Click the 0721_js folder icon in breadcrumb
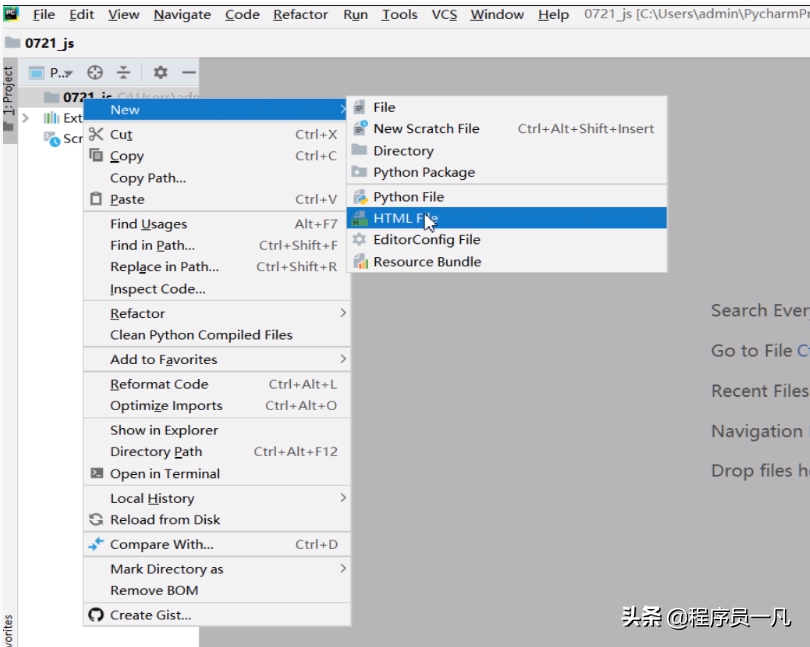Screen dimensions: 810x647 12,42
